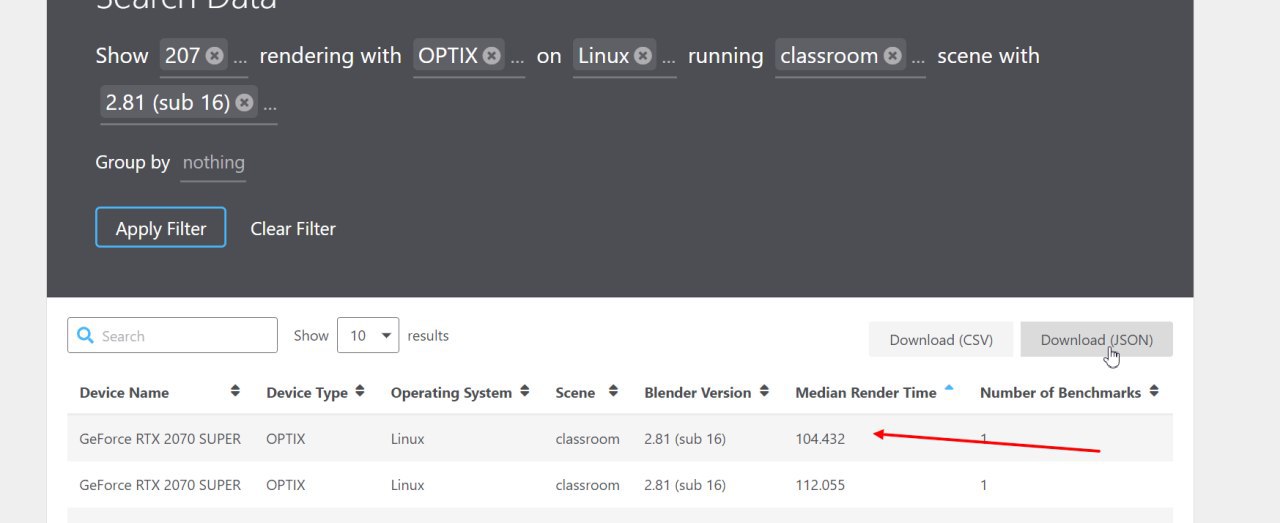Sort by Device Name column arrows
This screenshot has height=523, width=1280.
(235, 391)
